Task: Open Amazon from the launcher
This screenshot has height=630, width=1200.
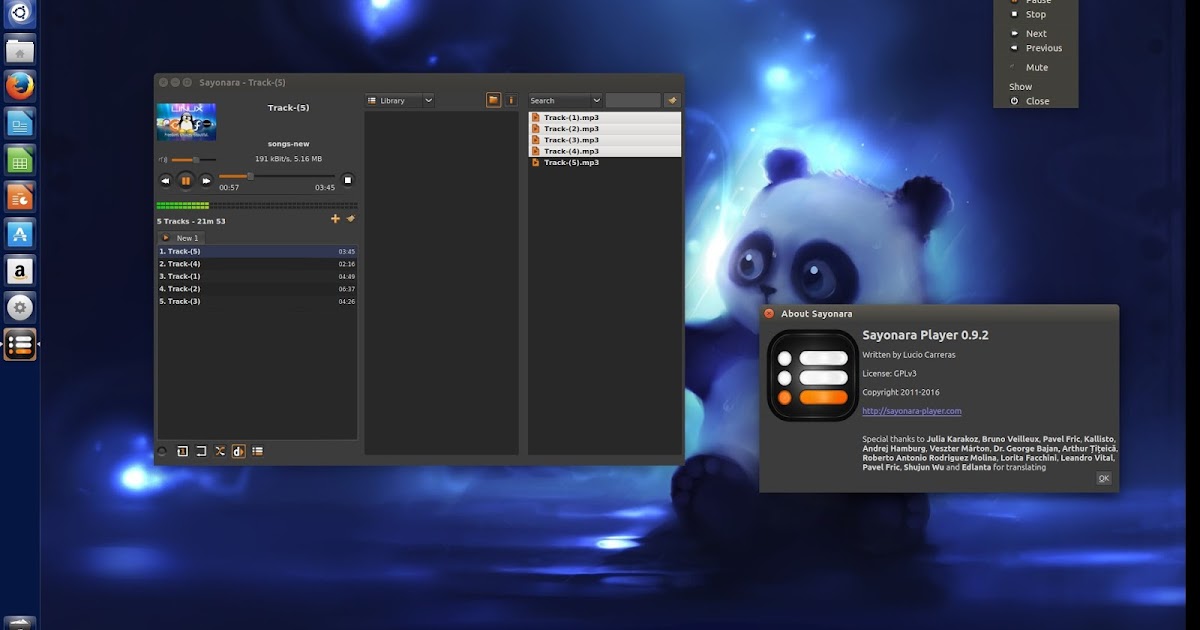Action: click(x=20, y=271)
